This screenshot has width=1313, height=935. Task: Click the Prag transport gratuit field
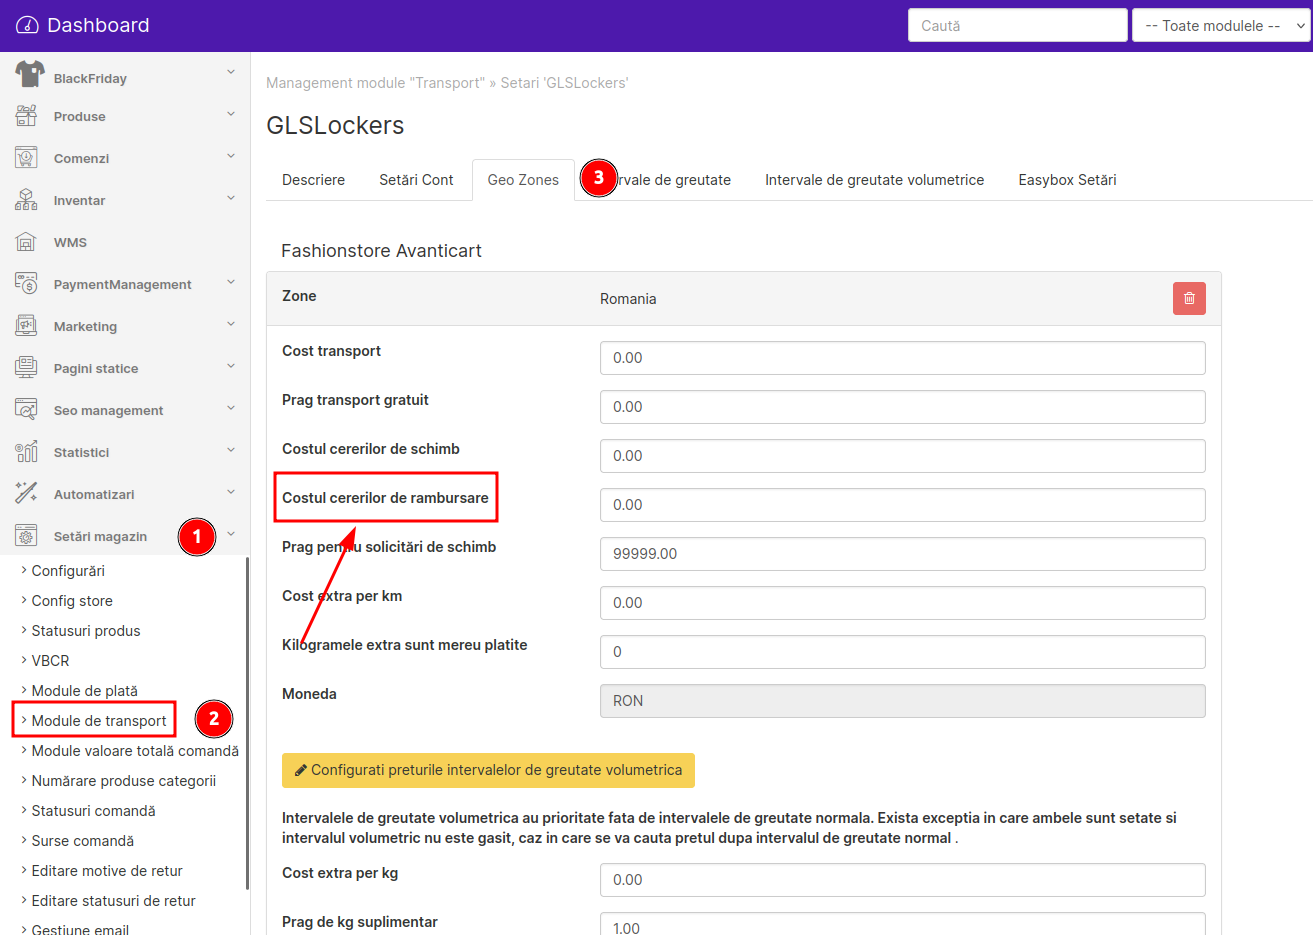tap(902, 407)
